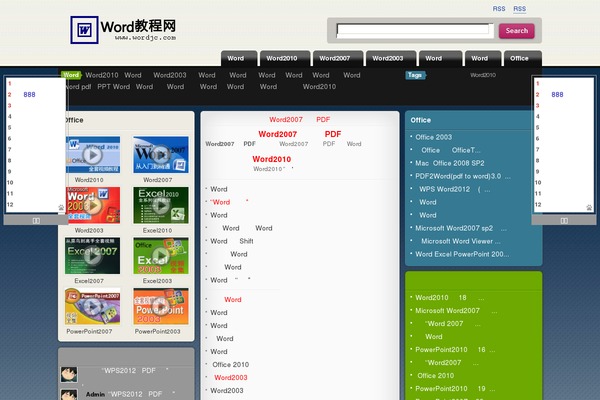The width and height of the screenshot is (600, 400).
Task: Open the Word2010 18 link in green panel
Action: coord(450,298)
